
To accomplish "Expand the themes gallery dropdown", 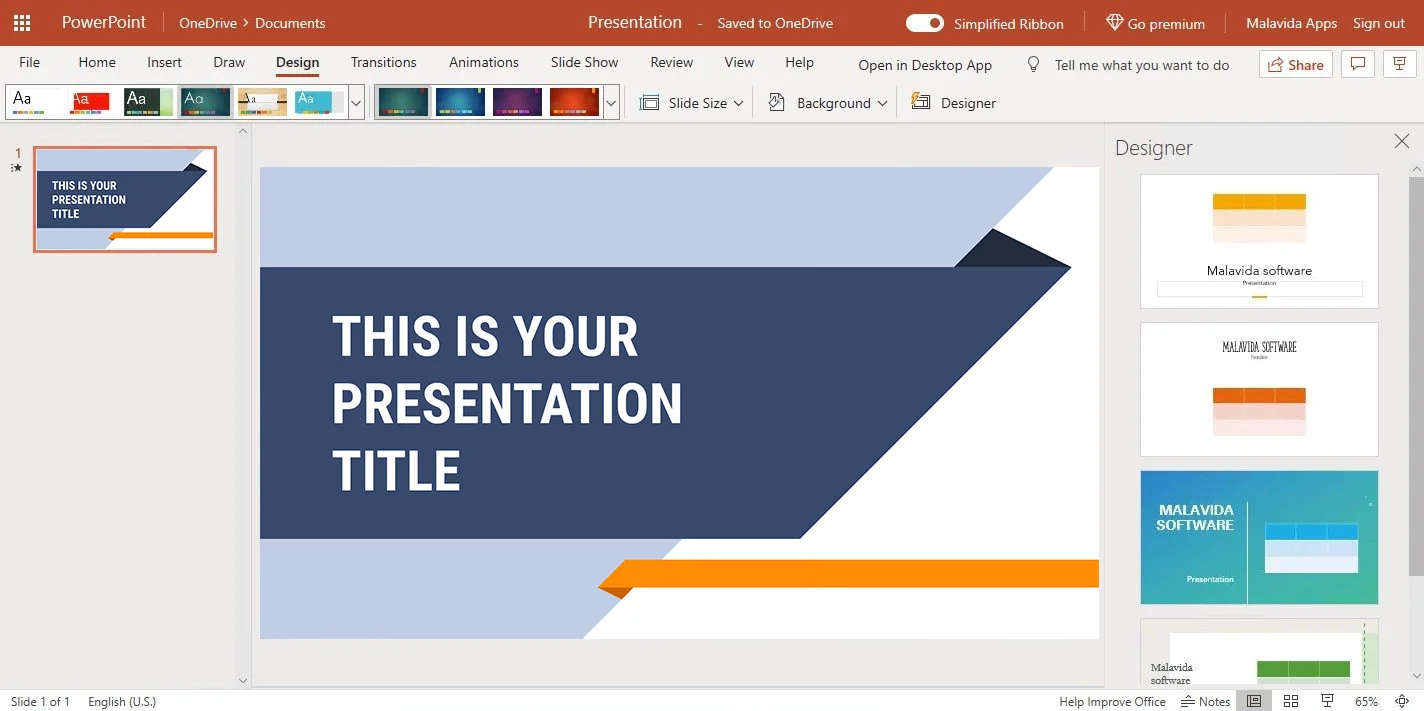I will coord(356,103).
